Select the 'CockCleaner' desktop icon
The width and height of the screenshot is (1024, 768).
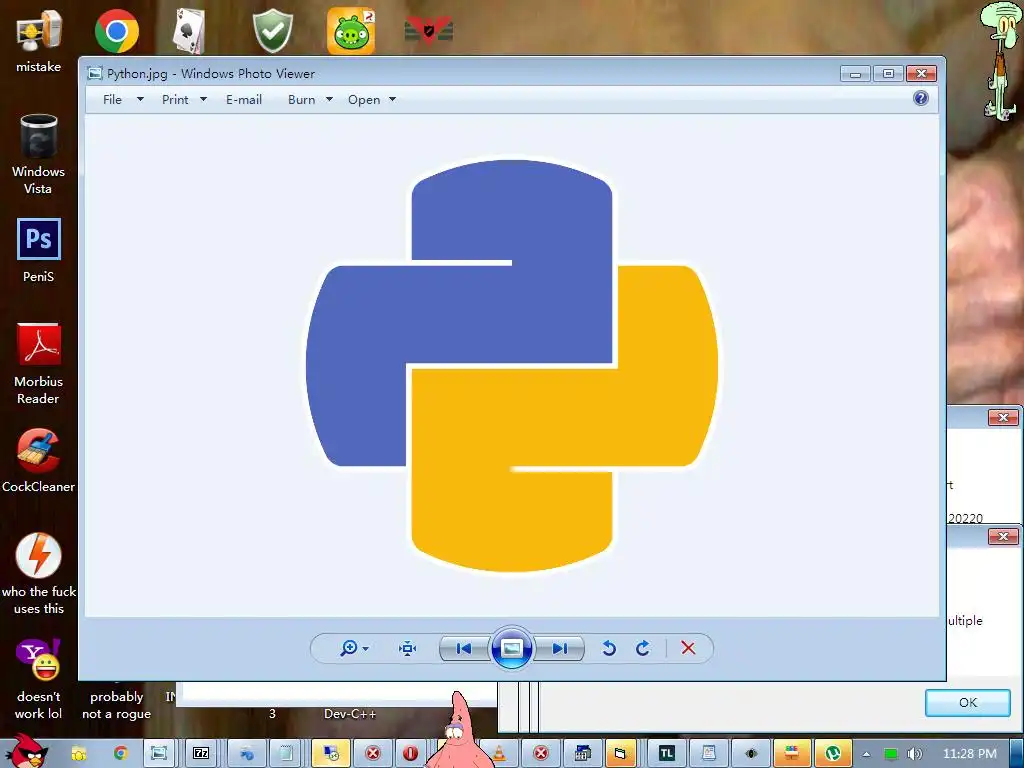pos(39,460)
